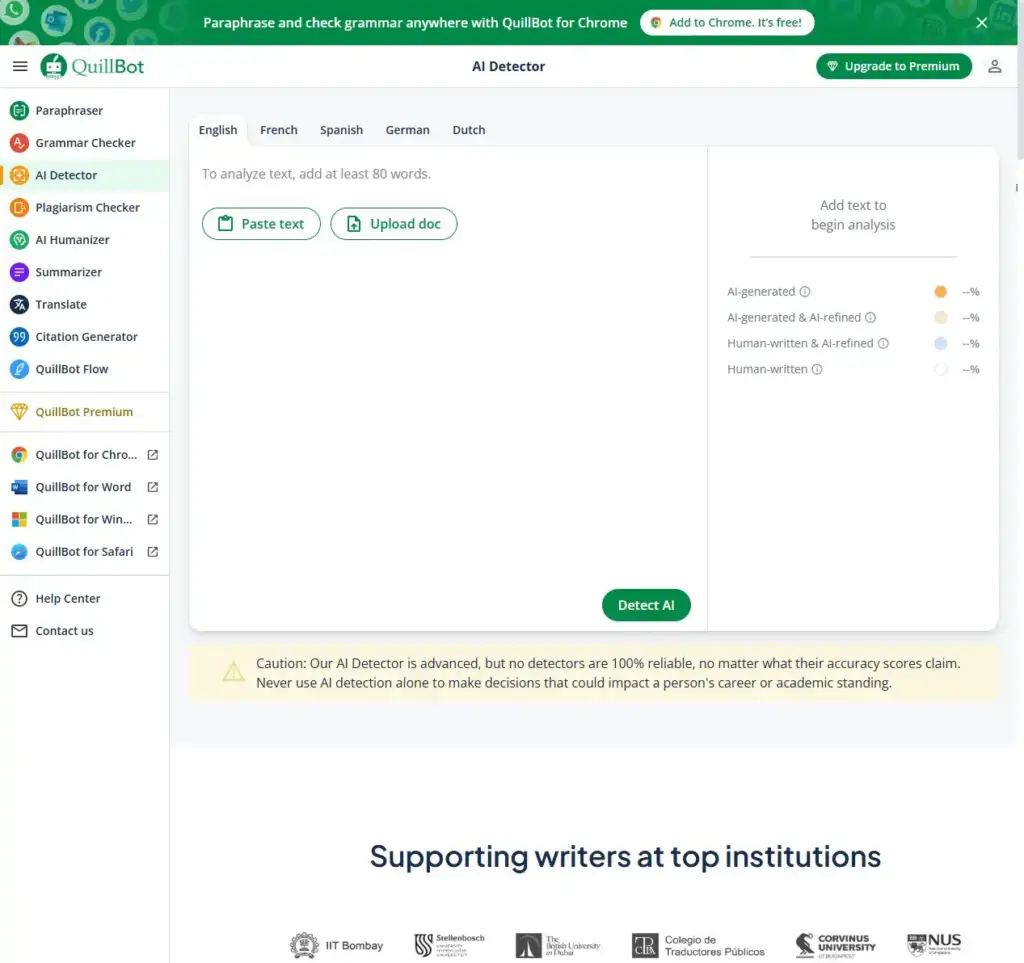The height and width of the screenshot is (963, 1024).
Task: Click the QuillBot Premium diamond icon
Action: (x=20, y=412)
